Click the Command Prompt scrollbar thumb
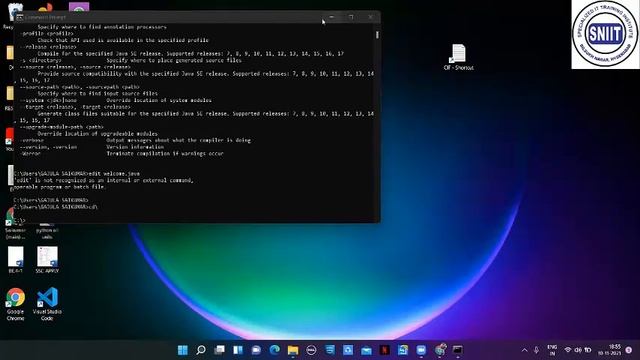The width and height of the screenshot is (640, 360). click(x=377, y=35)
